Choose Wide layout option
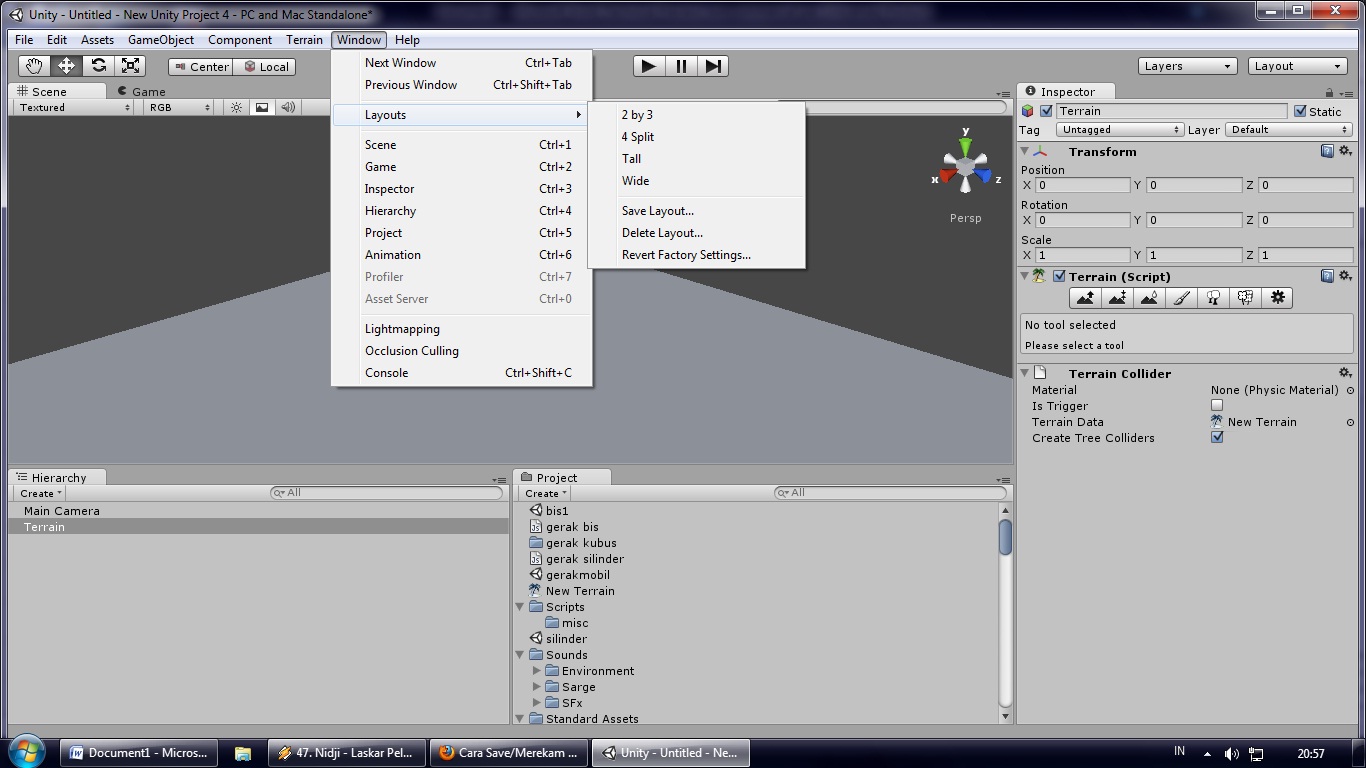 635,181
